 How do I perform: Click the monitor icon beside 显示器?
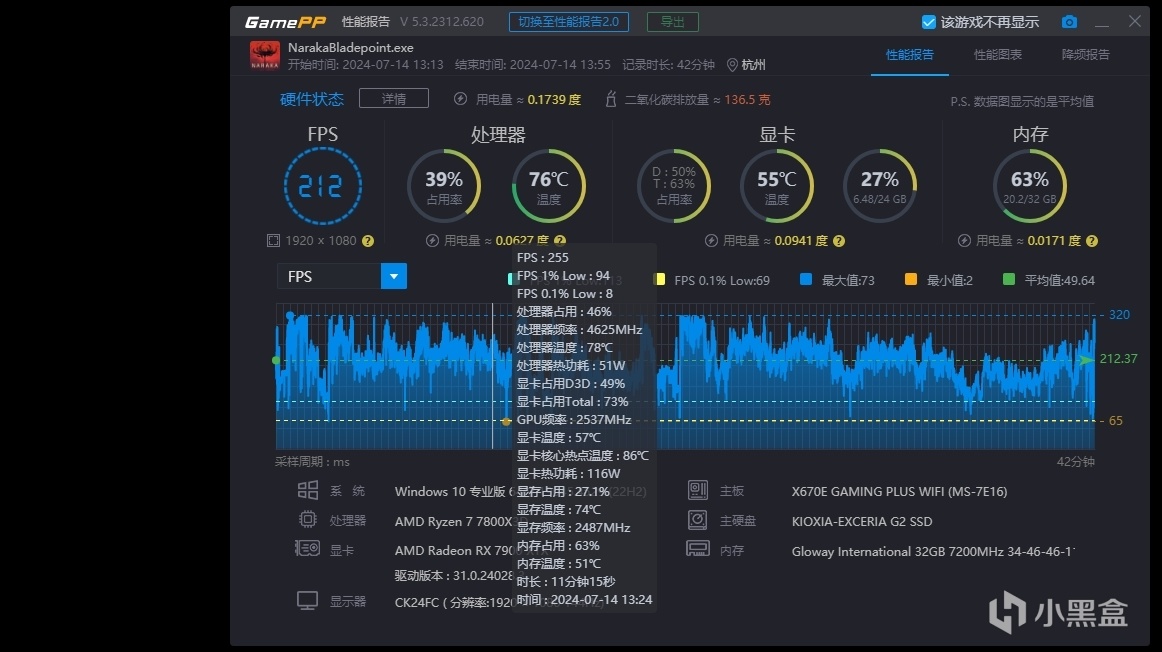308,600
